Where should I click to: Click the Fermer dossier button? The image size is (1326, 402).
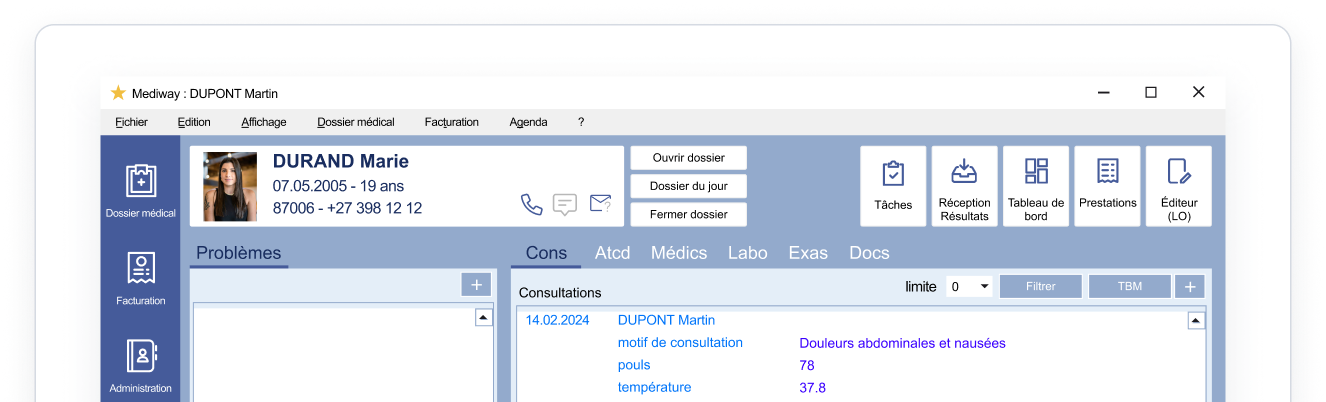688,214
